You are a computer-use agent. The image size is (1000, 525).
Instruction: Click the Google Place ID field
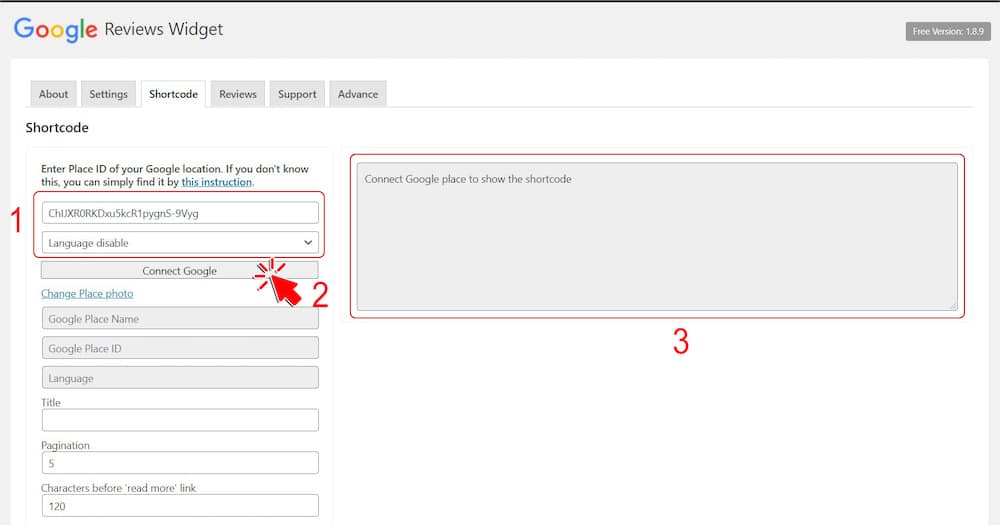[180, 349]
